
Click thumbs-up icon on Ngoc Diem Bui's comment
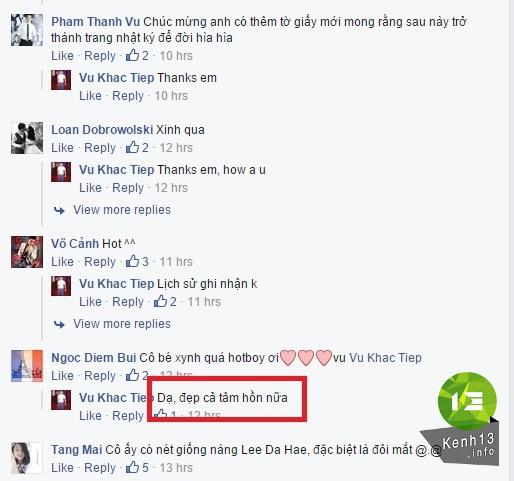pos(132,375)
